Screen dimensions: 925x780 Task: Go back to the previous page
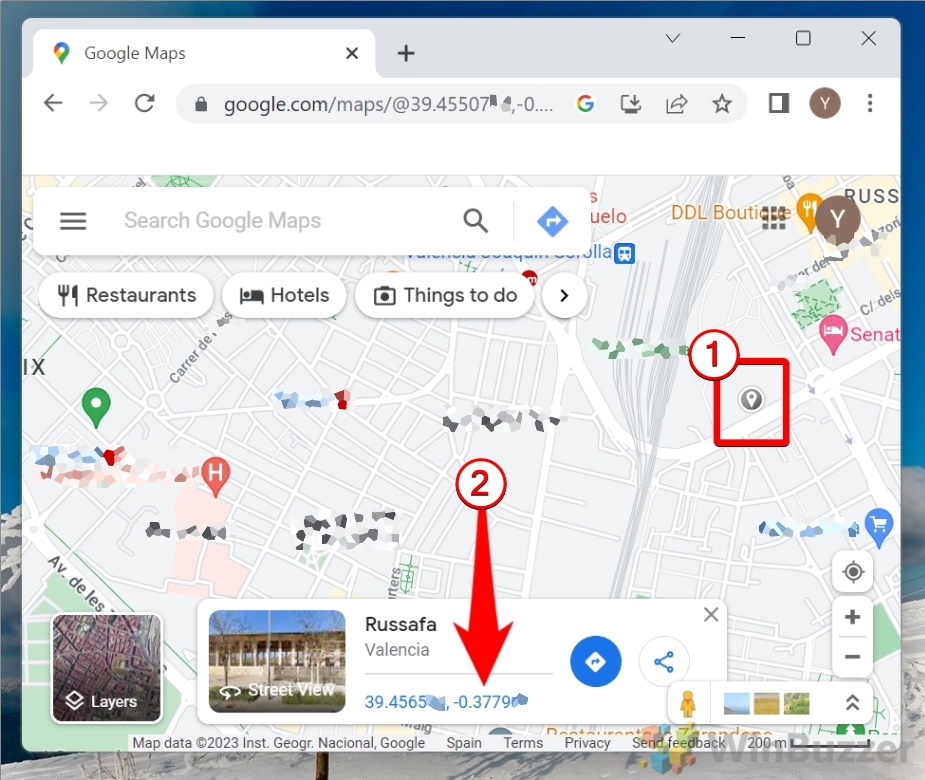(x=53, y=103)
